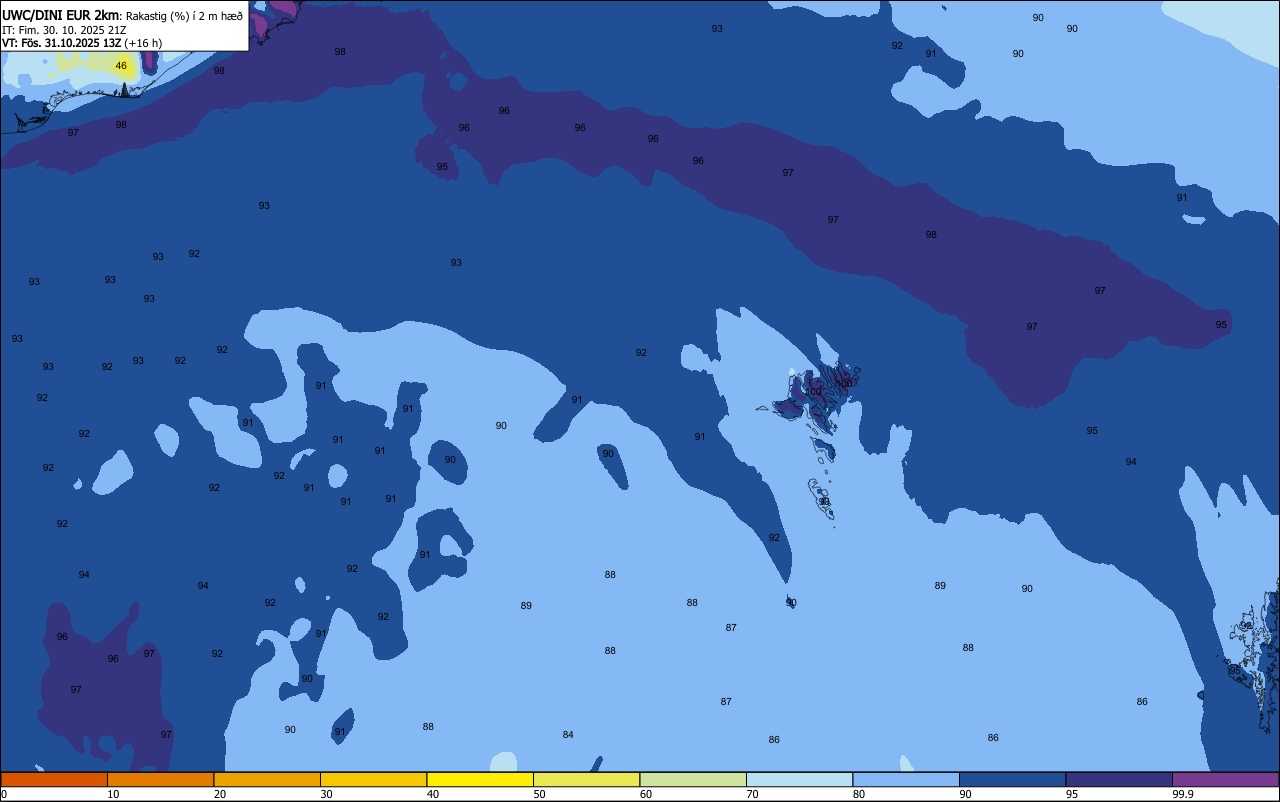The width and height of the screenshot is (1280, 802).
Task: Click the humidity value "84" on the map
Action: click(x=568, y=735)
